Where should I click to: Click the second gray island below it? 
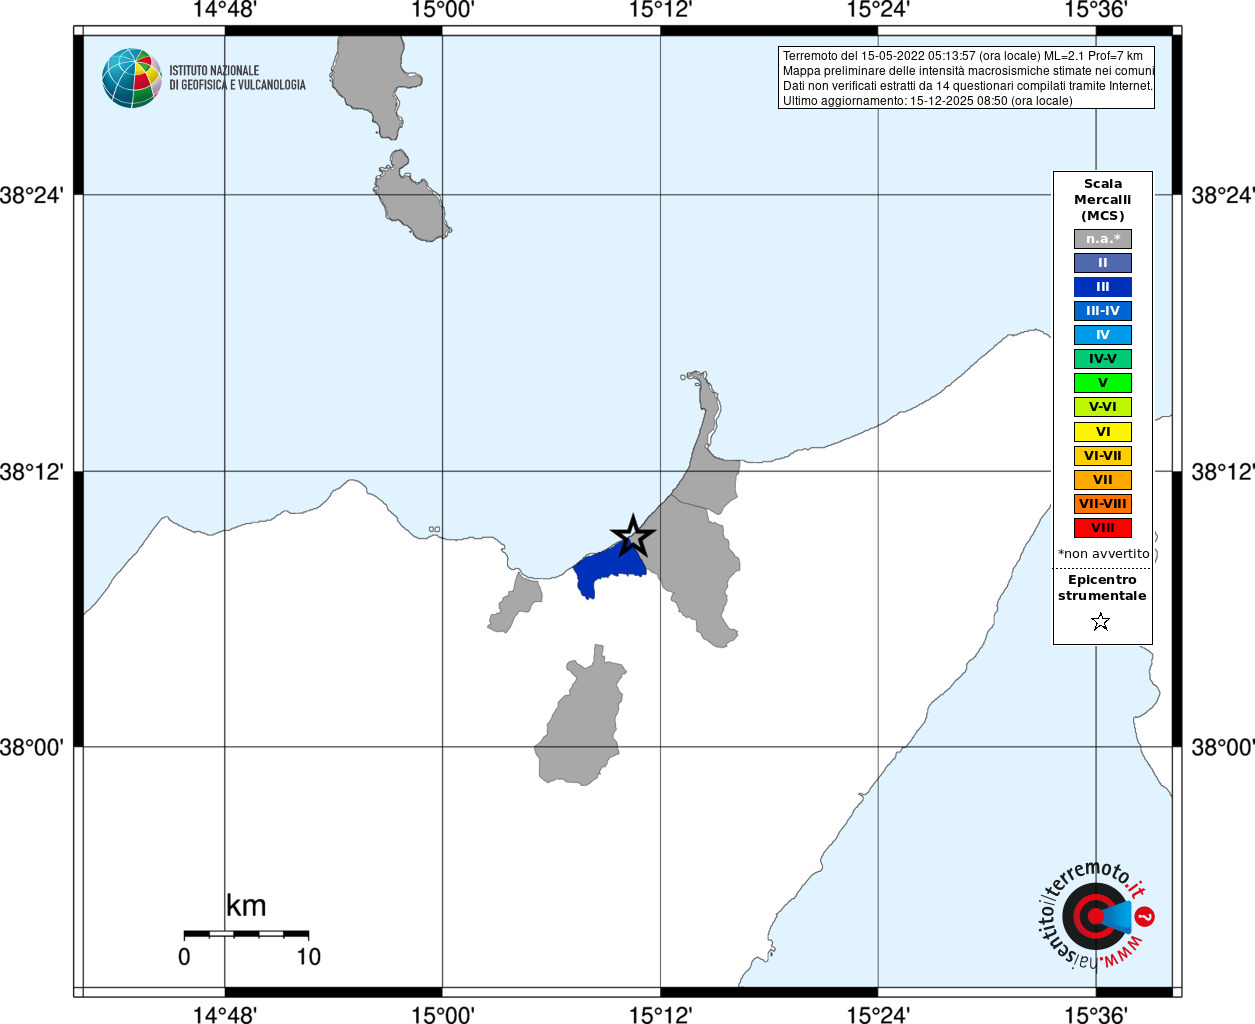pos(412,200)
